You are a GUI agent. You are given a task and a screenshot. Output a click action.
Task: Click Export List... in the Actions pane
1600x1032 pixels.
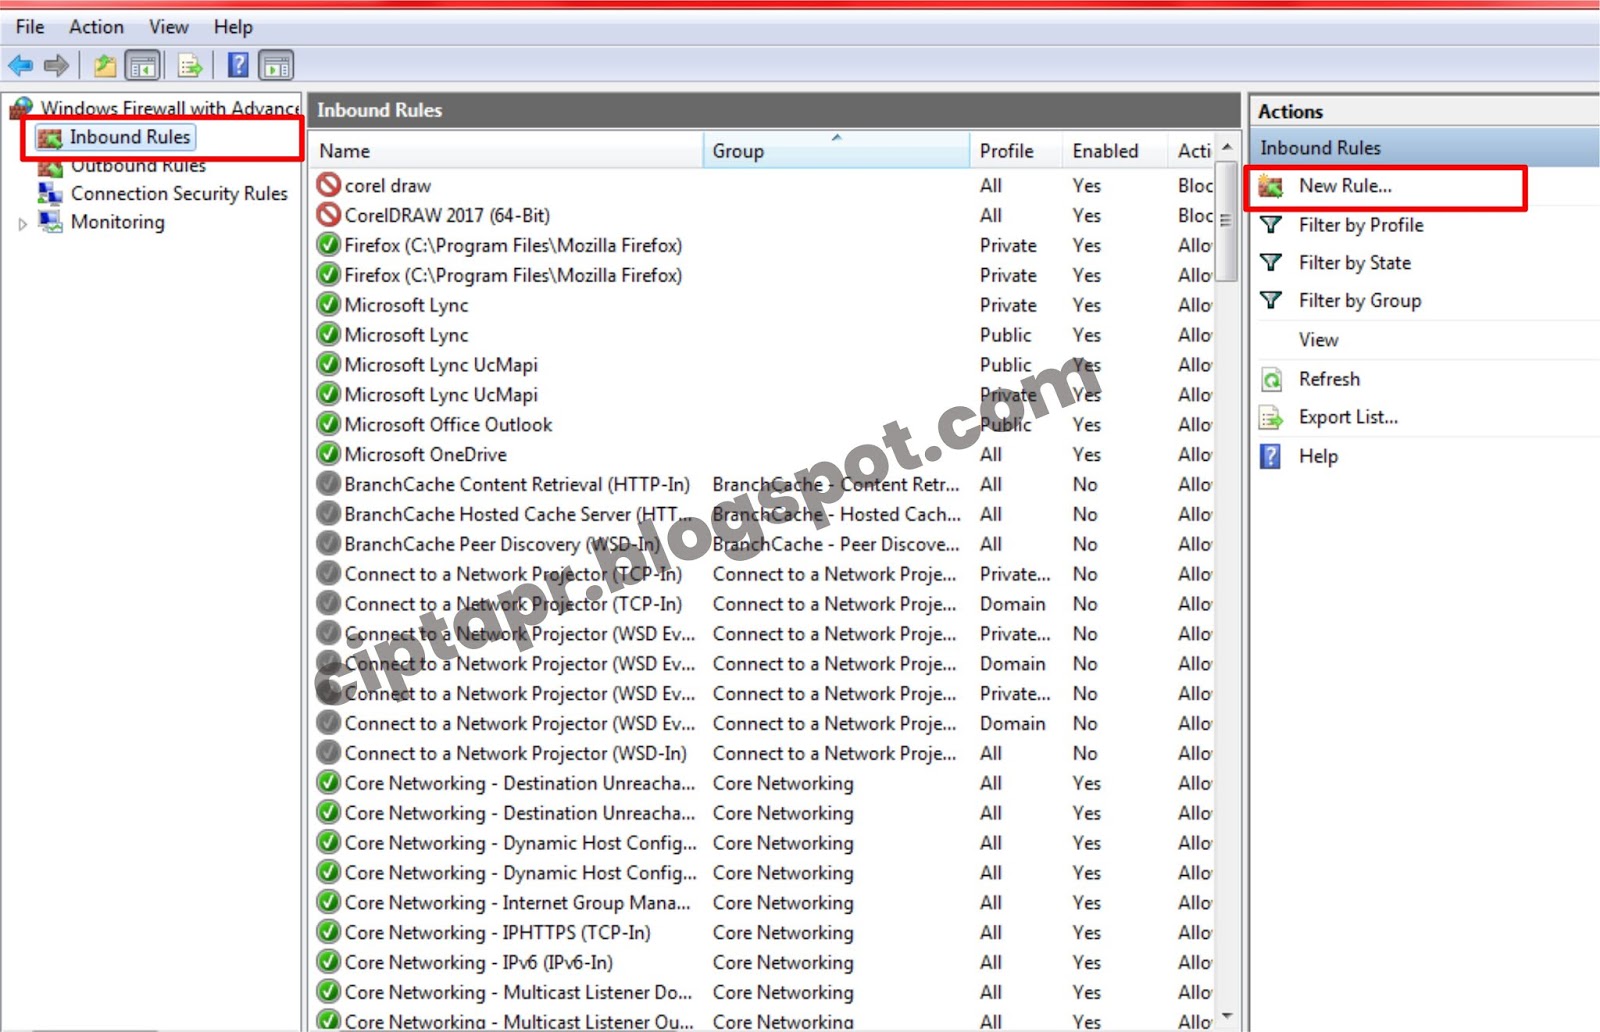(x=1348, y=417)
